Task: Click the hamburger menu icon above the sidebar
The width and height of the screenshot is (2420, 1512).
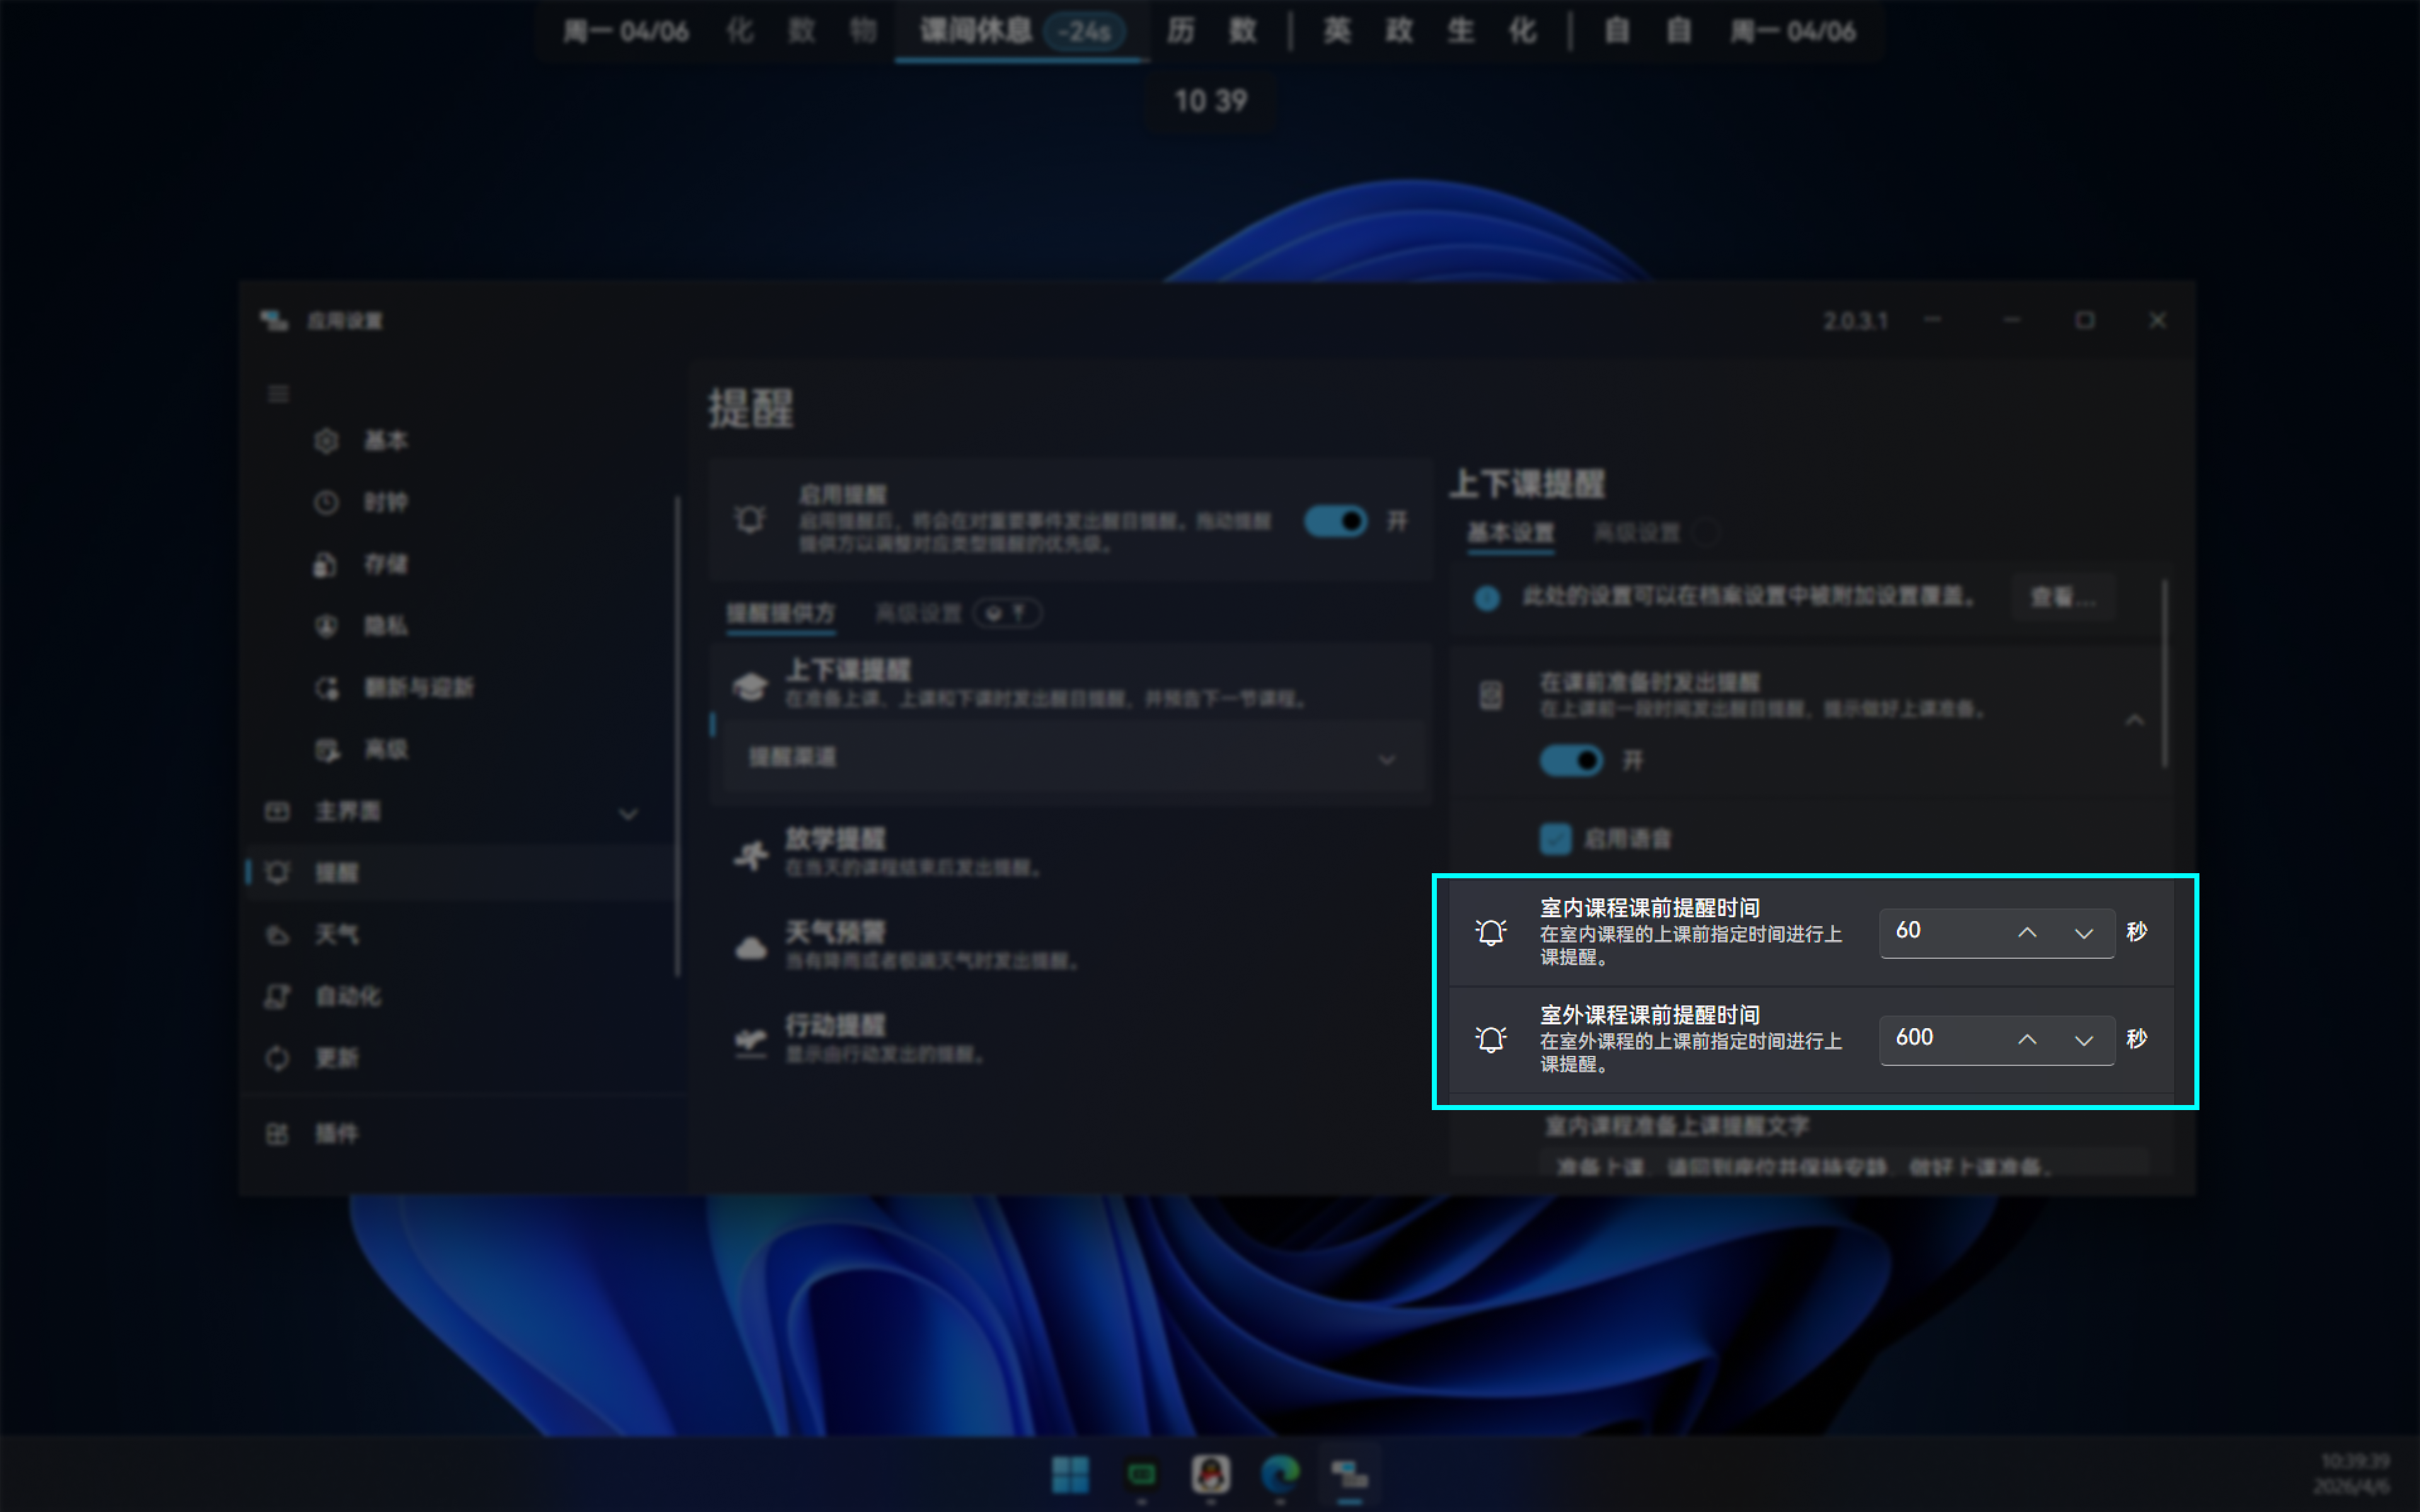Action: click(278, 394)
